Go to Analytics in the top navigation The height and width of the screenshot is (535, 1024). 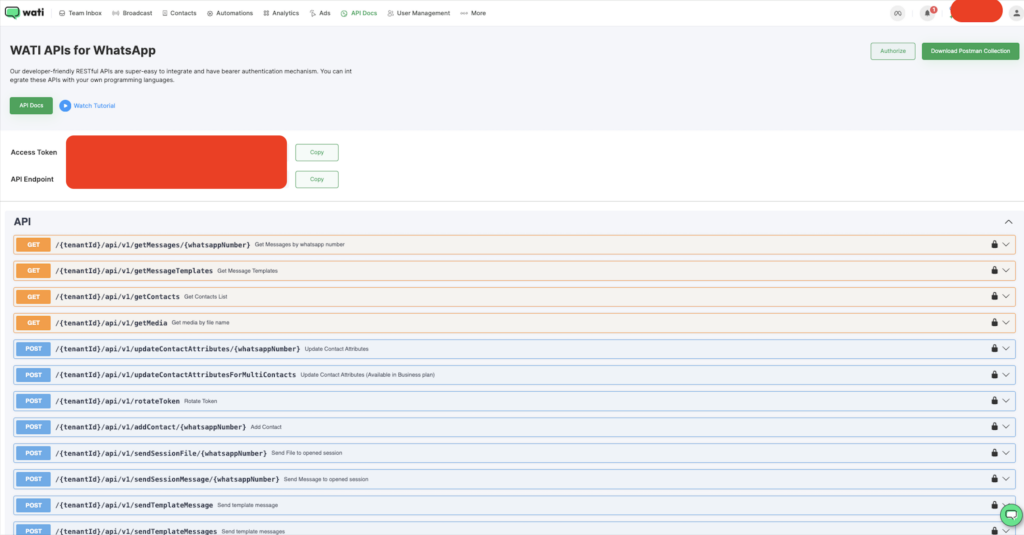(281, 13)
